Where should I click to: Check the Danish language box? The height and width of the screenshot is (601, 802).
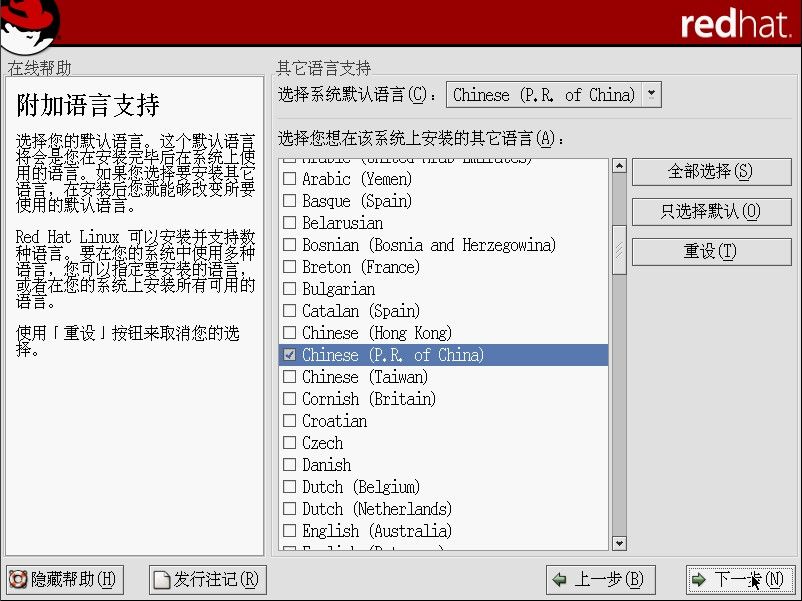[x=289, y=464]
